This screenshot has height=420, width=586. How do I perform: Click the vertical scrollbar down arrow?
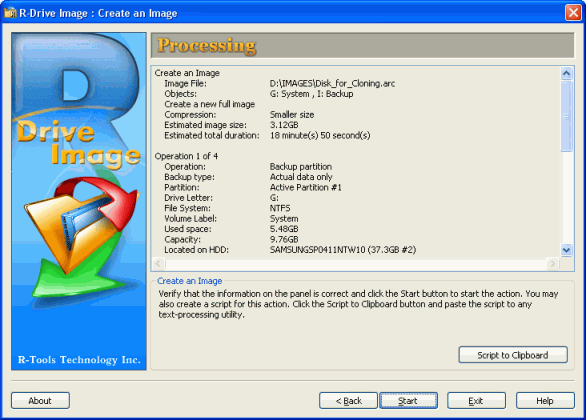pos(567,250)
